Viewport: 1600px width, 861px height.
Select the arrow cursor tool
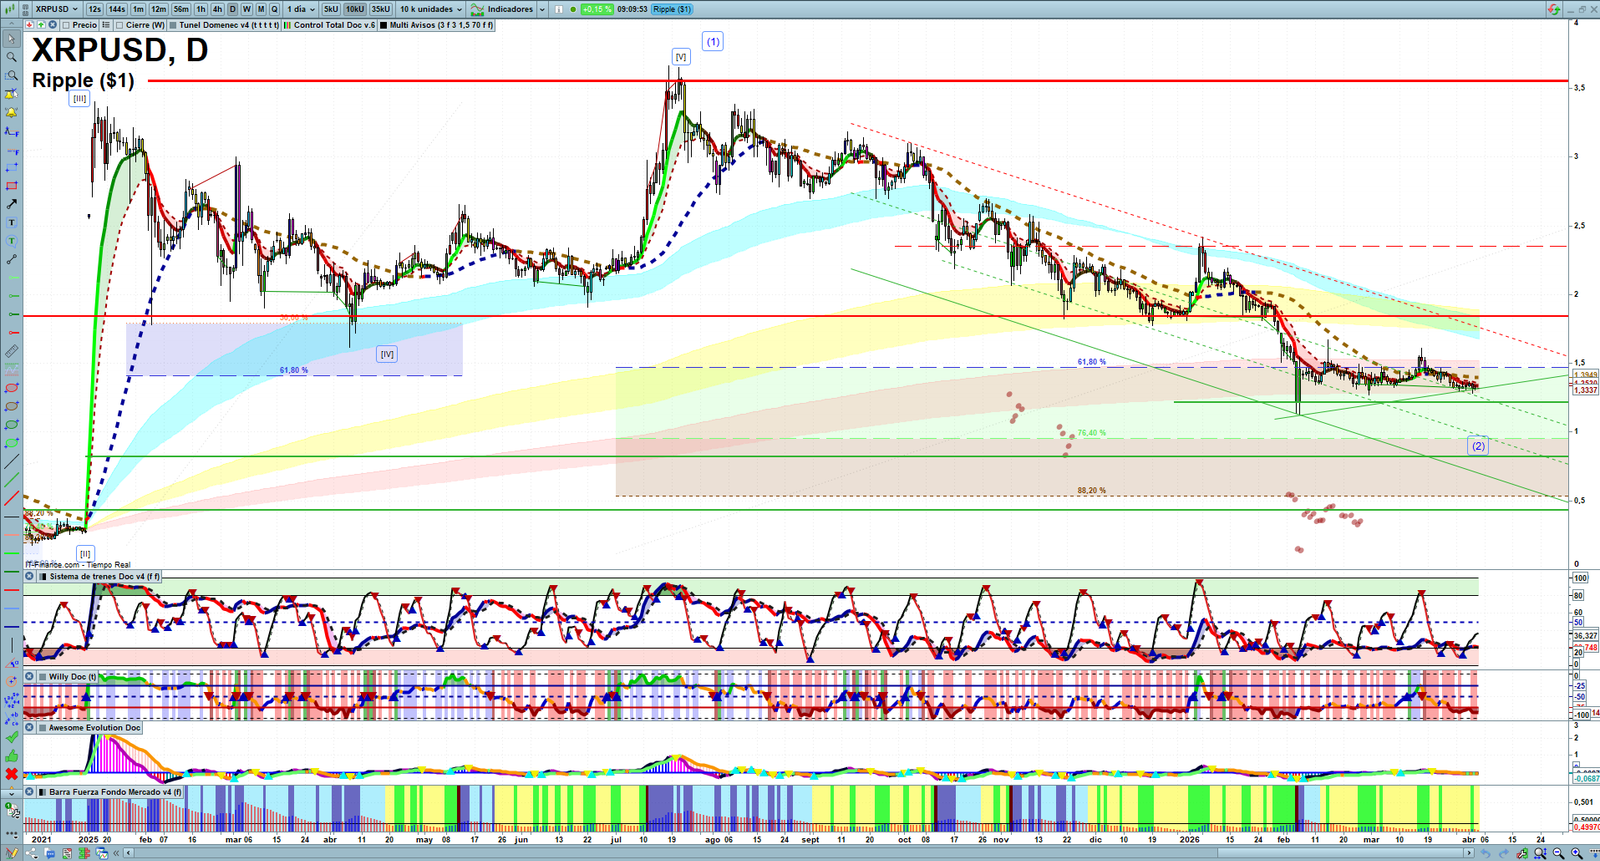click(x=11, y=39)
